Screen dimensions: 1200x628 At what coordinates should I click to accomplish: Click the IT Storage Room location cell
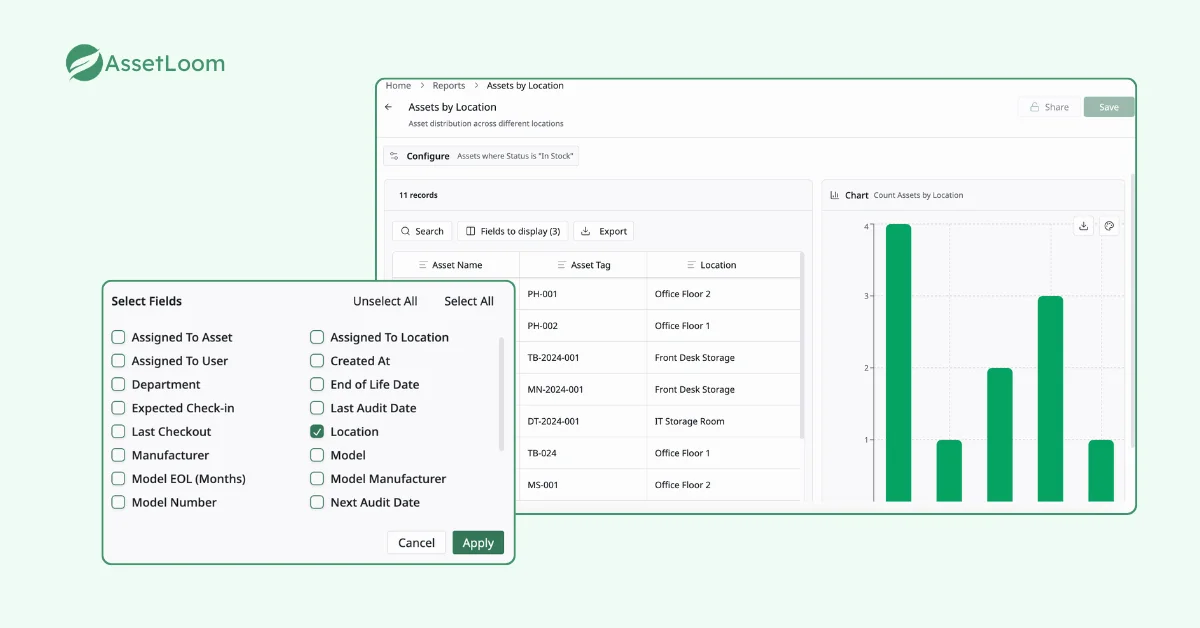723,422
